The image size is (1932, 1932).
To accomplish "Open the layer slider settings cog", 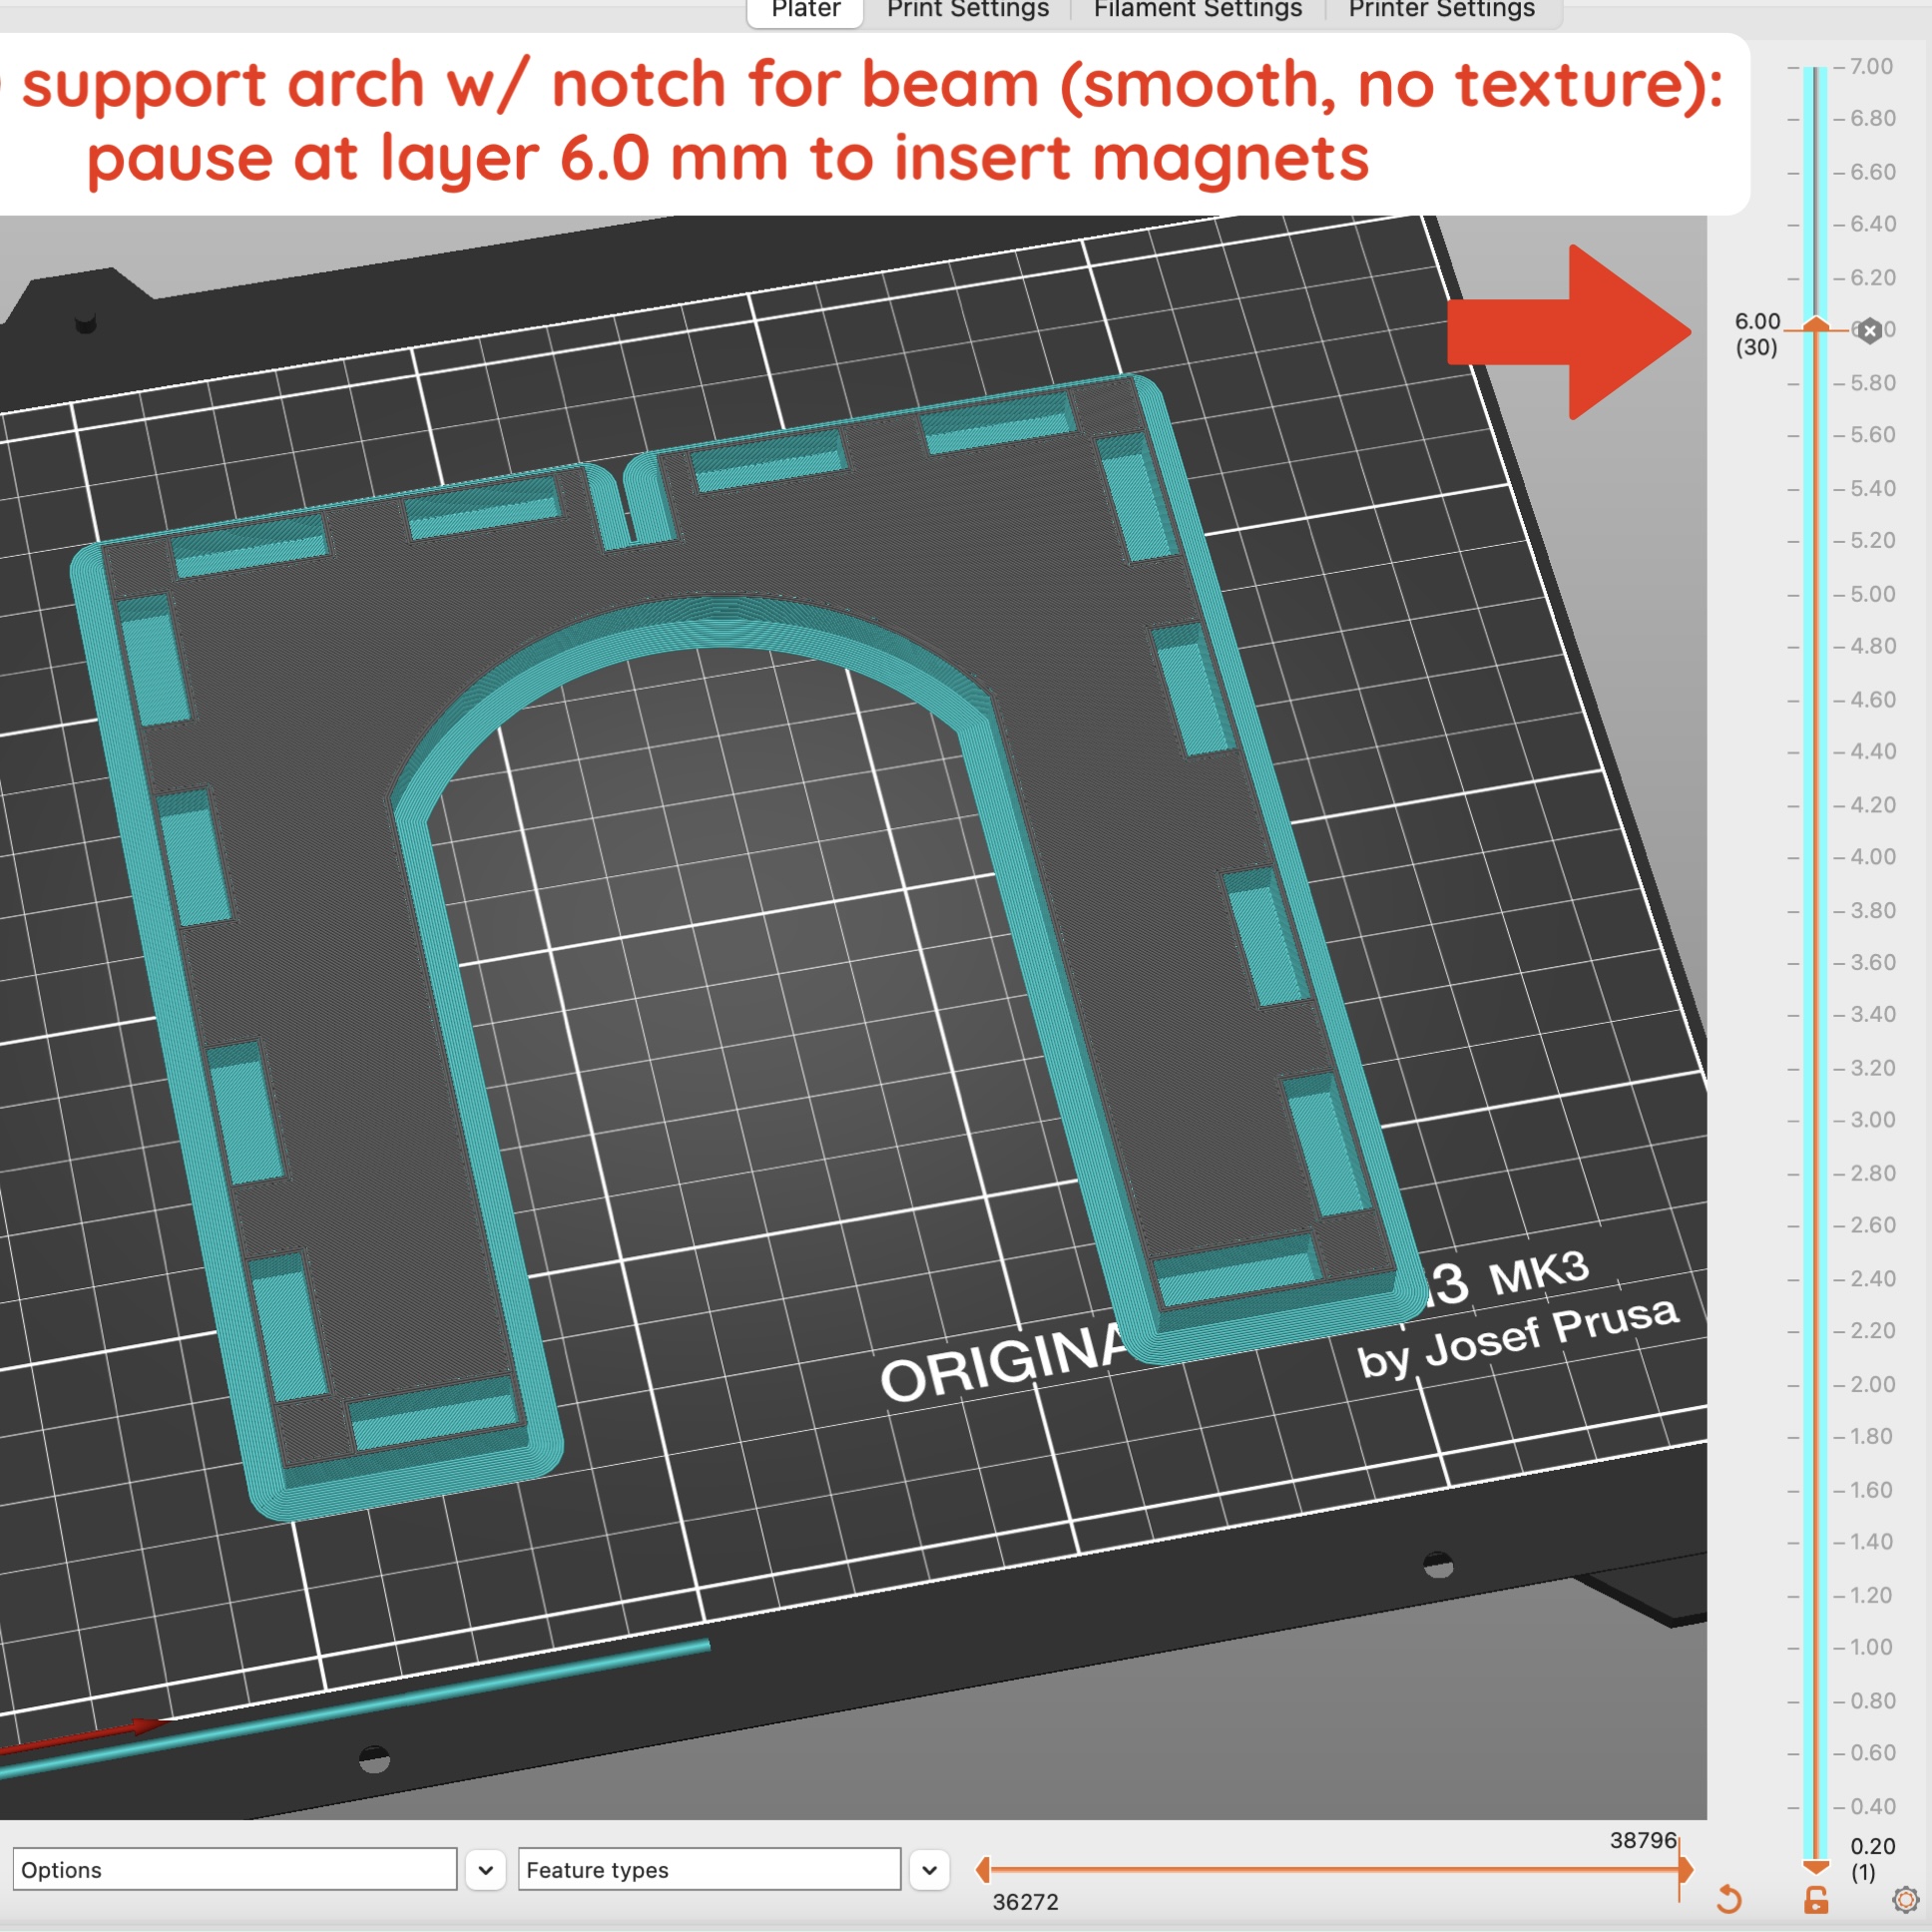I will point(1905,1899).
